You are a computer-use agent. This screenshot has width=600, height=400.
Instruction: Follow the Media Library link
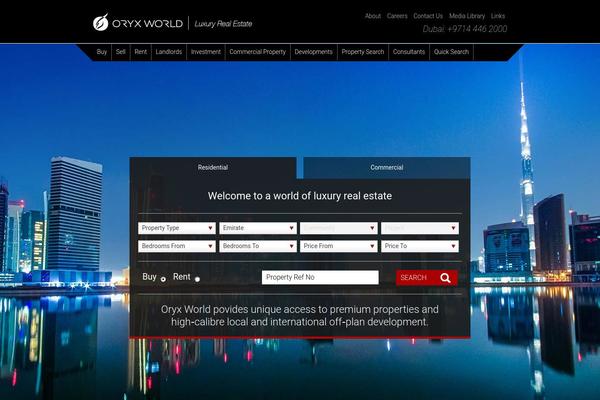click(x=467, y=16)
